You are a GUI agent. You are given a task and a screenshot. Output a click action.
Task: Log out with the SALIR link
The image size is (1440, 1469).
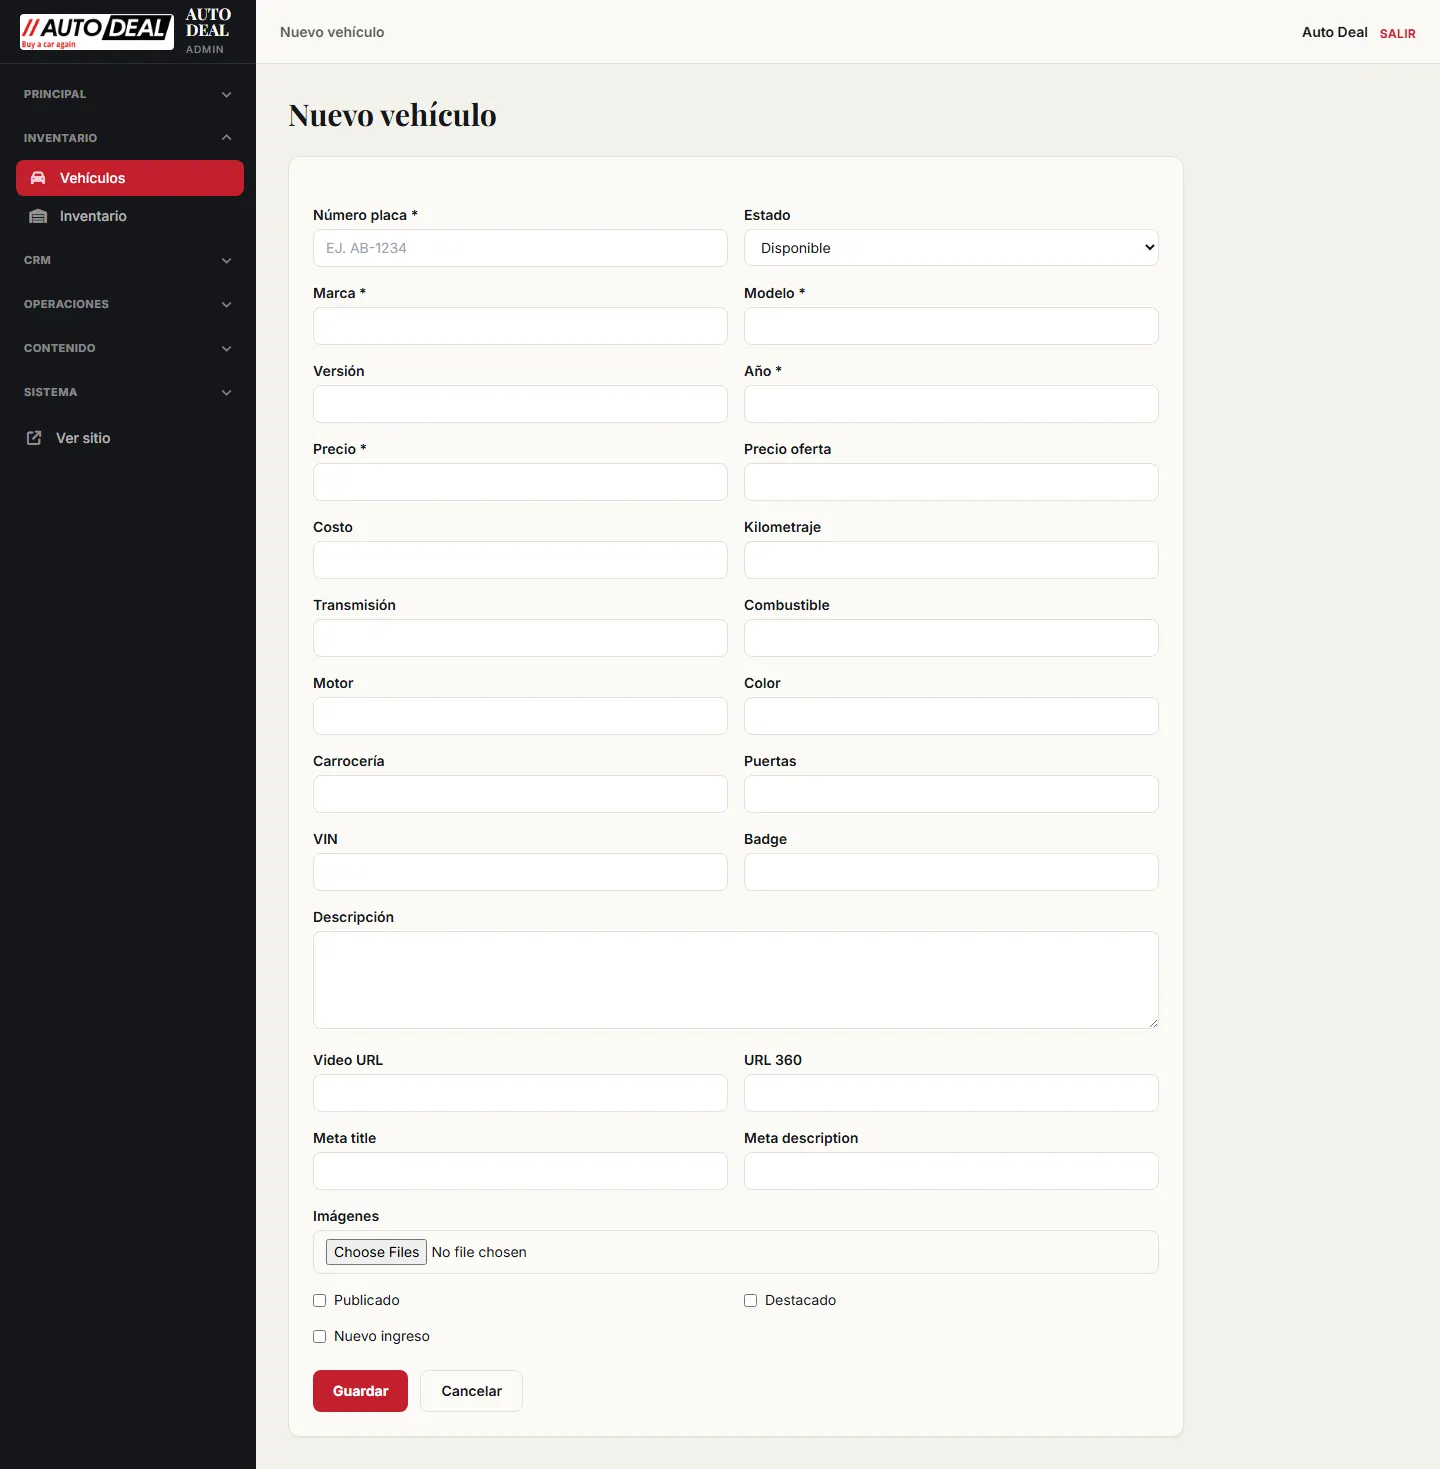1397,33
